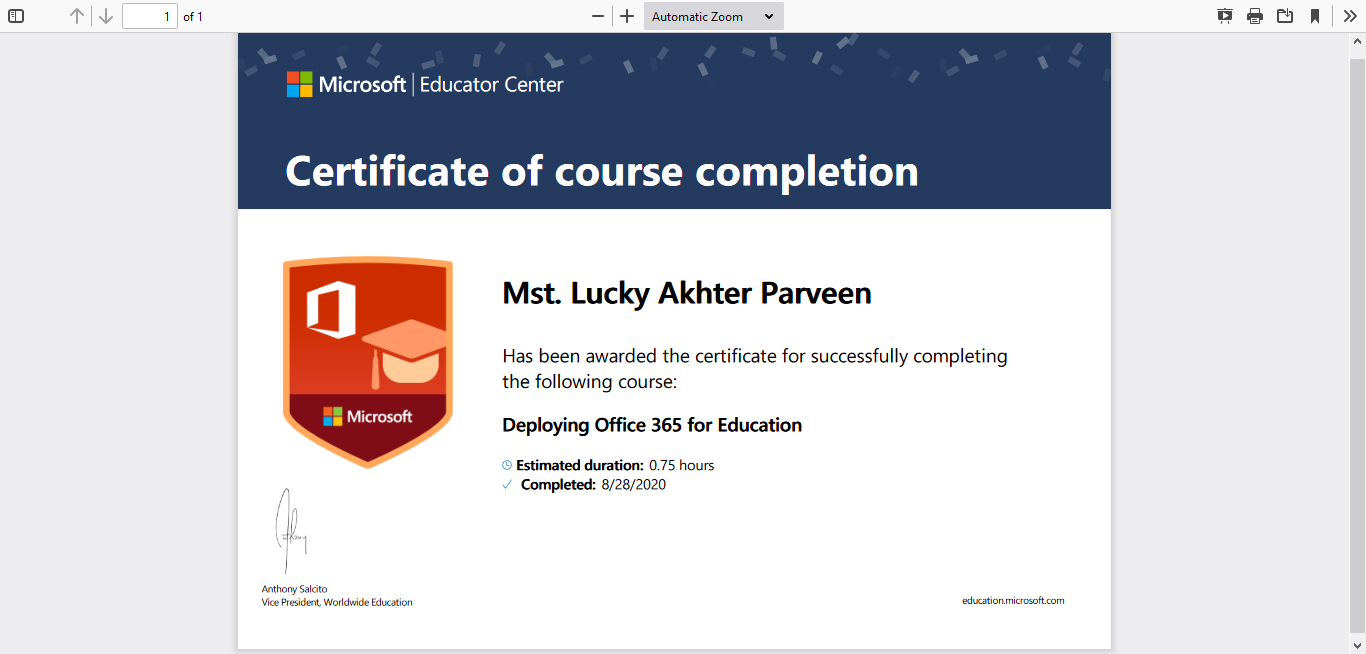This screenshot has width=1366, height=654.
Task: Click the course title Deploying Office 365 for Education
Action: point(652,425)
